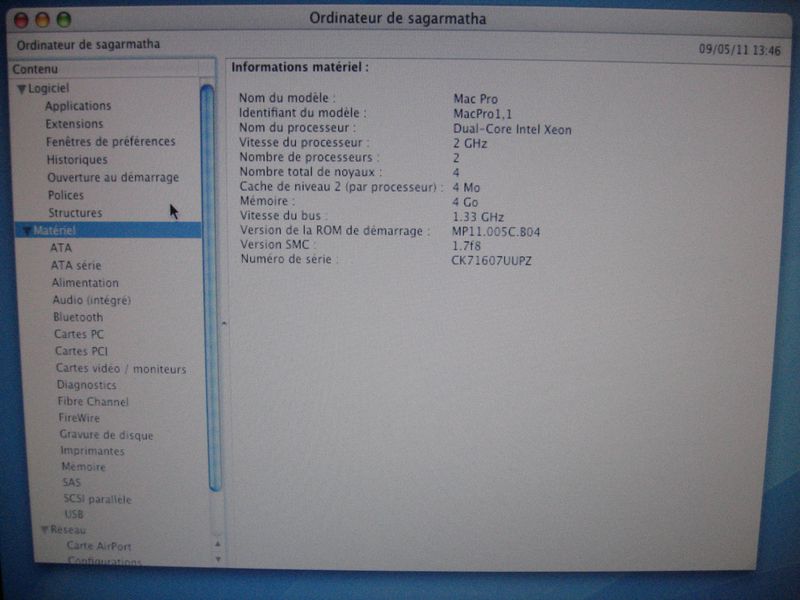800x600 pixels.
Task: Close the window with red button
Action: pos(21,20)
